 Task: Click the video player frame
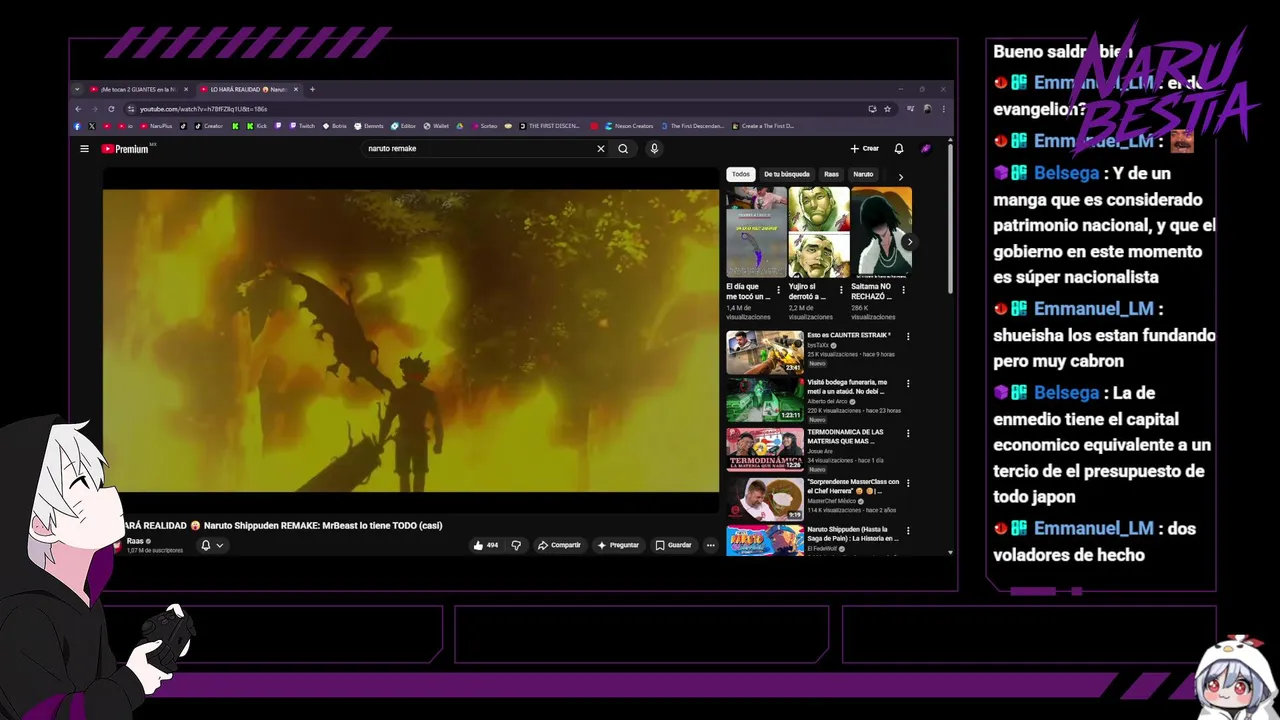(411, 340)
